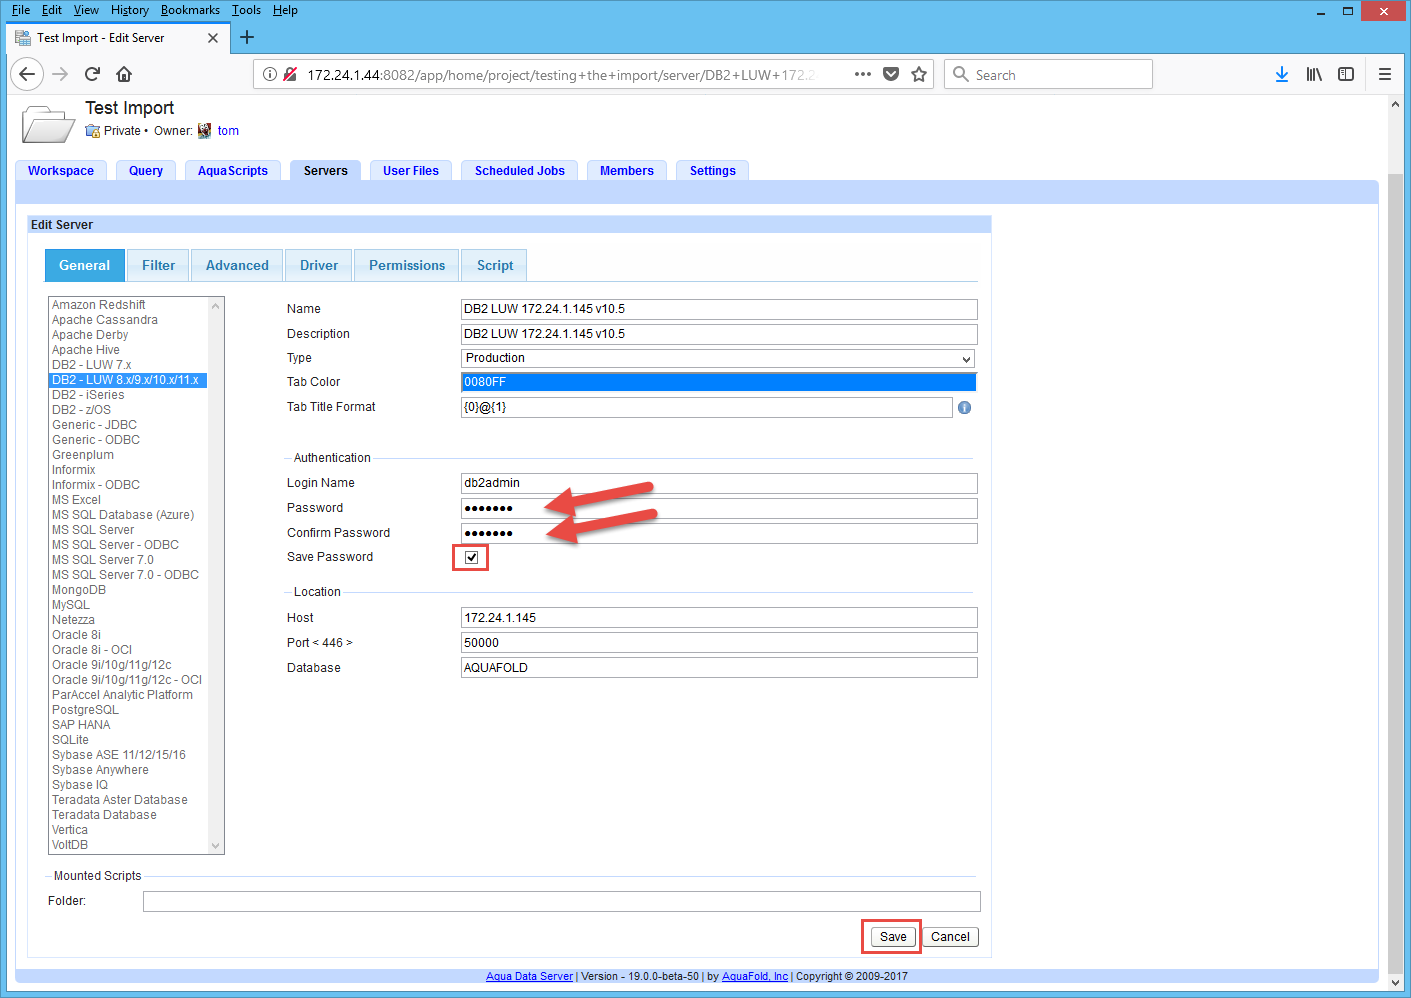Open owner tom's profile link
The width and height of the screenshot is (1411, 998).
click(x=228, y=131)
